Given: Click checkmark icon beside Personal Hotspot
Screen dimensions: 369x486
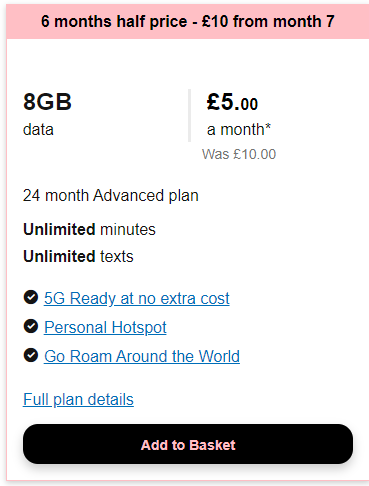Looking at the screenshot, I should click(31, 326).
